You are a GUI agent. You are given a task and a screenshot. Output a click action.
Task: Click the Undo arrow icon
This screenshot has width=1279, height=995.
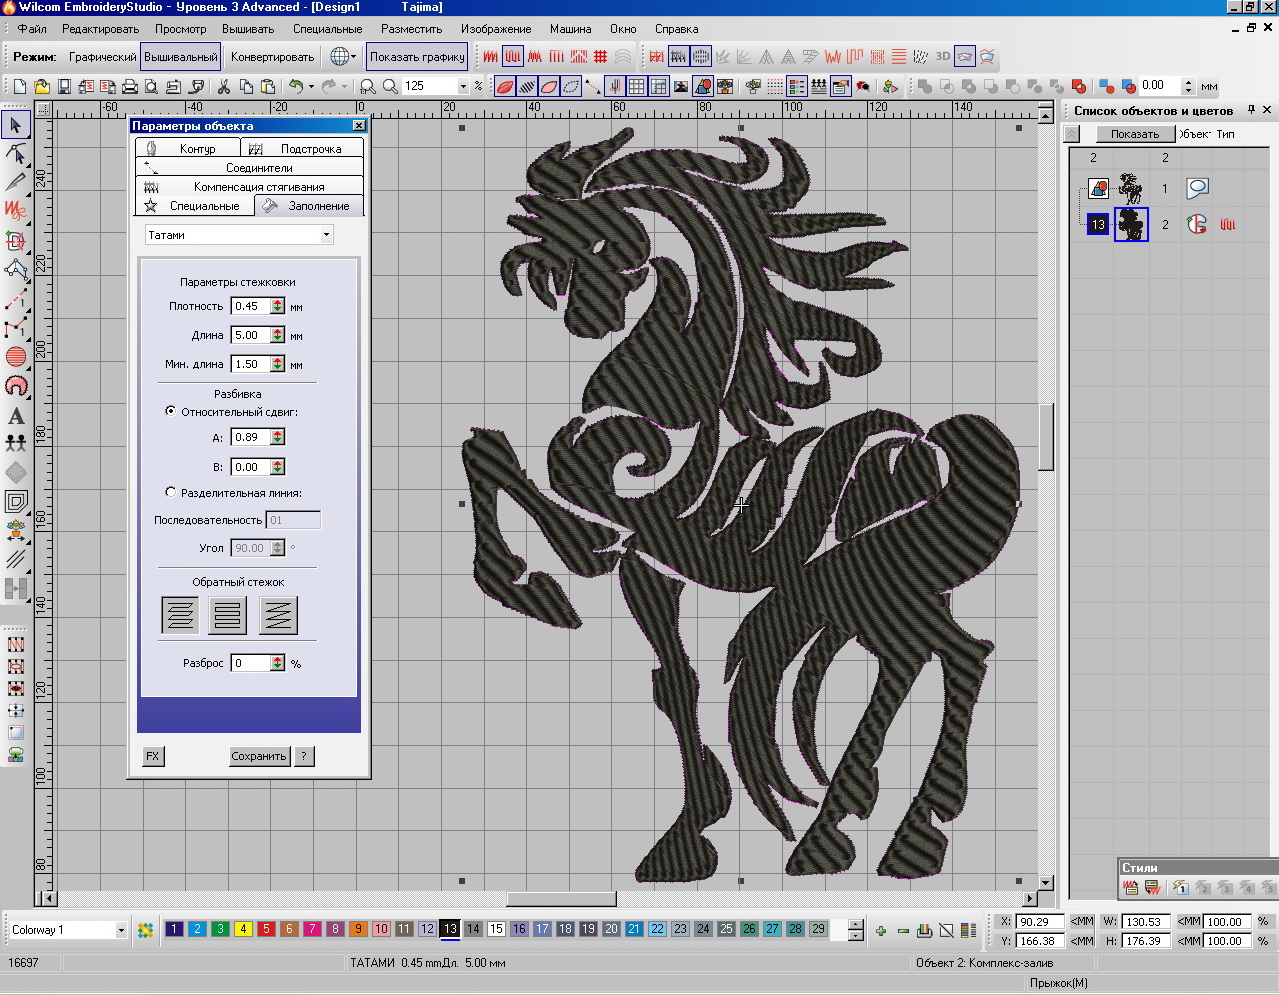pos(295,87)
